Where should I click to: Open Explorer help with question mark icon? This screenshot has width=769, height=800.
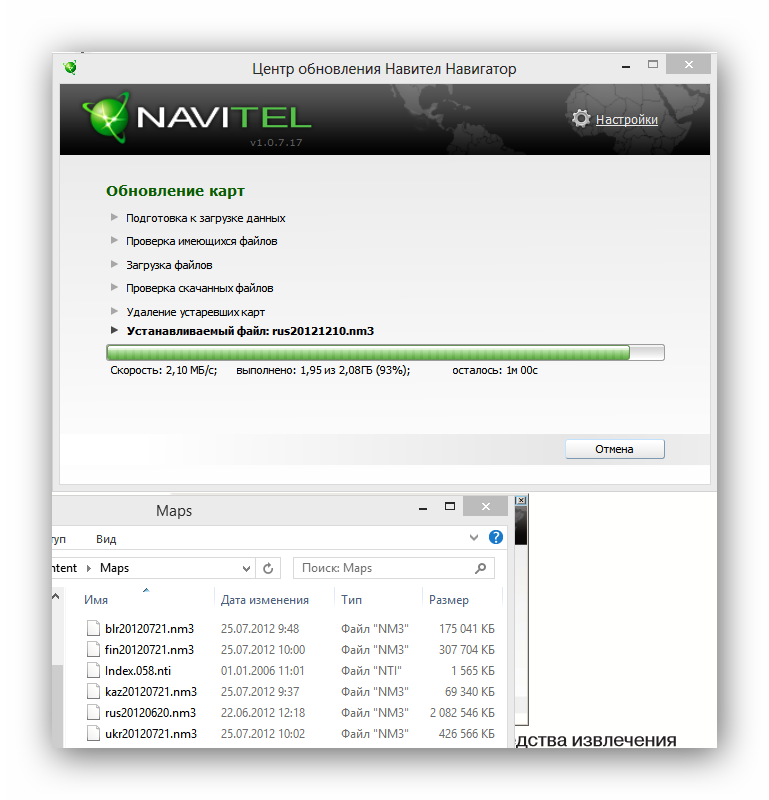click(x=495, y=537)
